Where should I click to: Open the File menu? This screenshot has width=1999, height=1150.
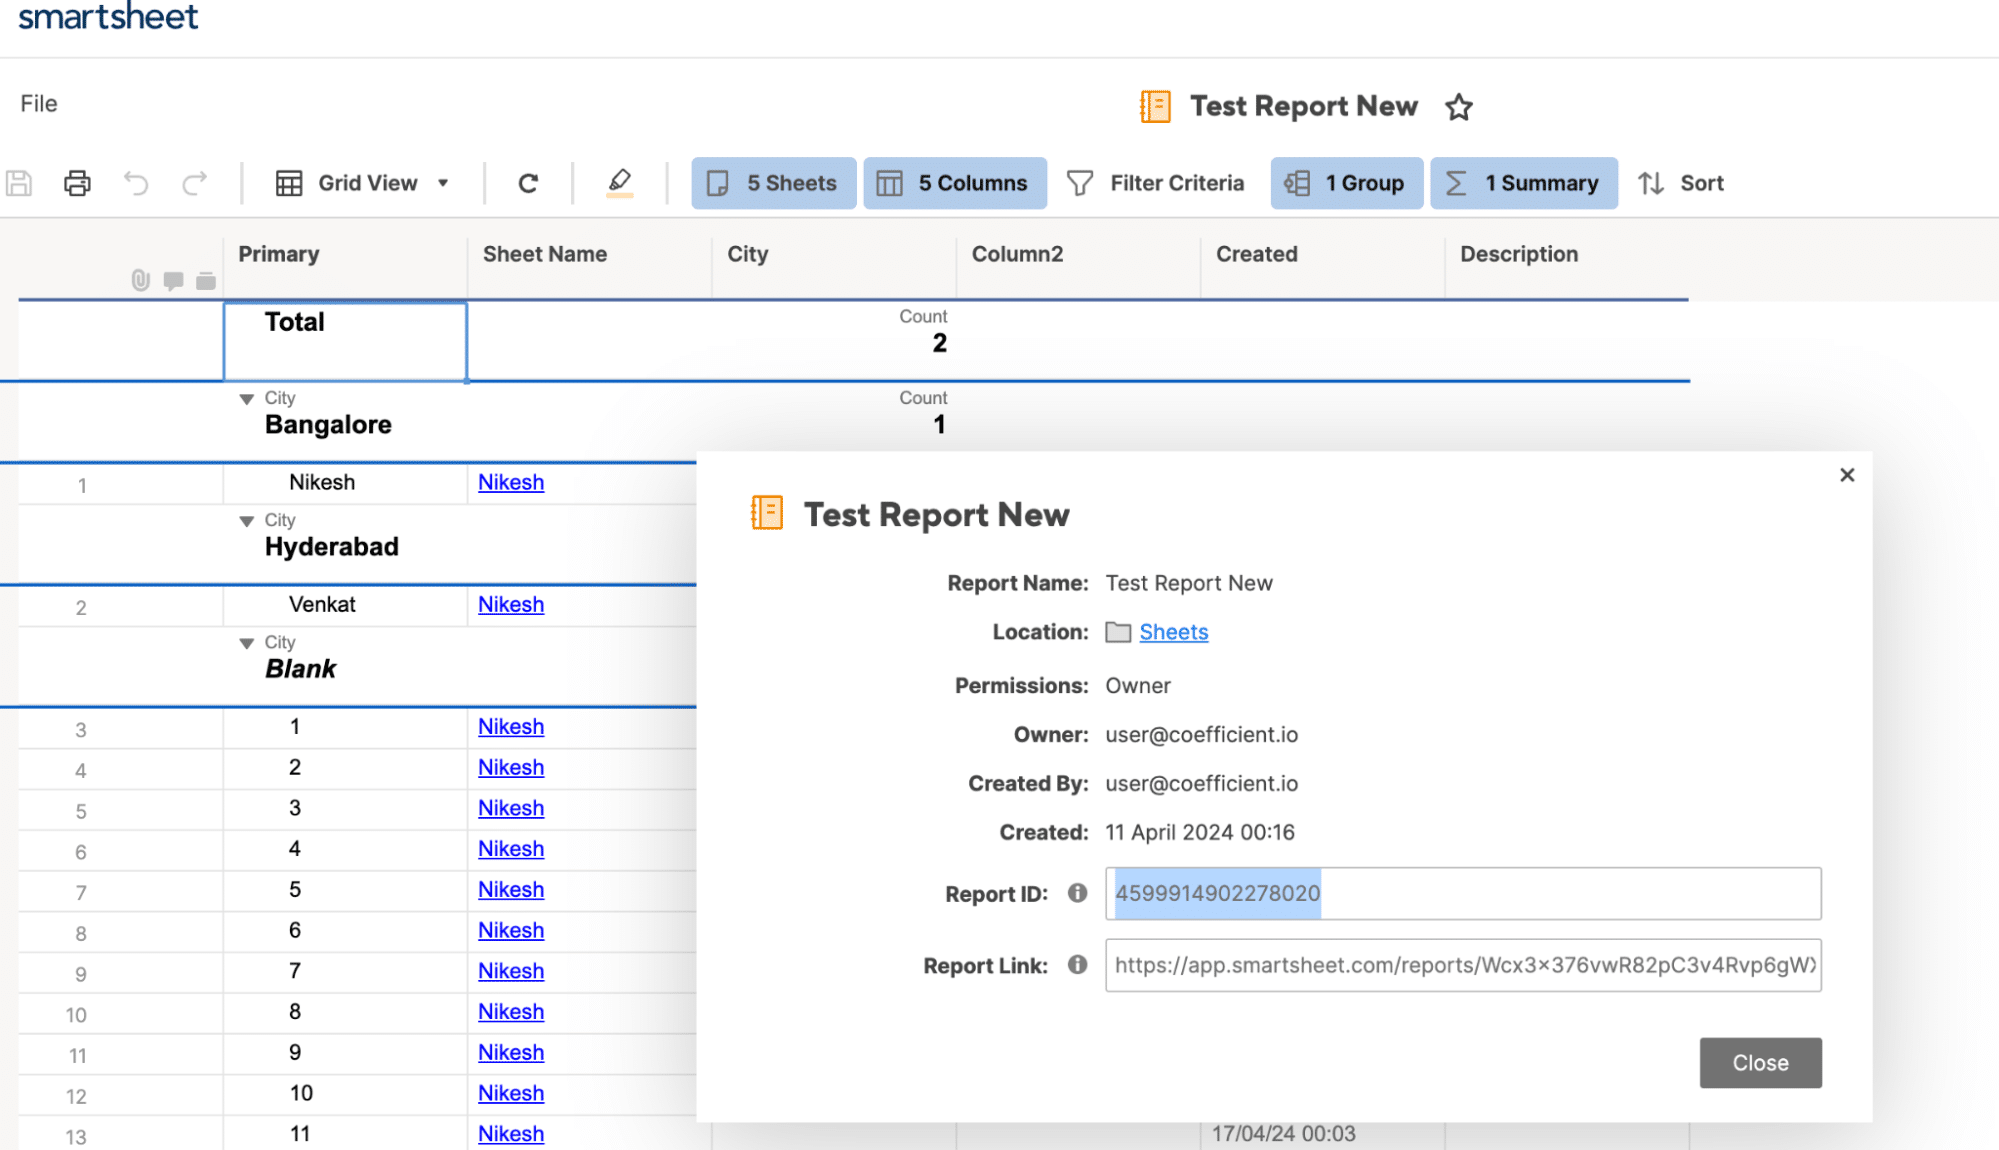[39, 104]
